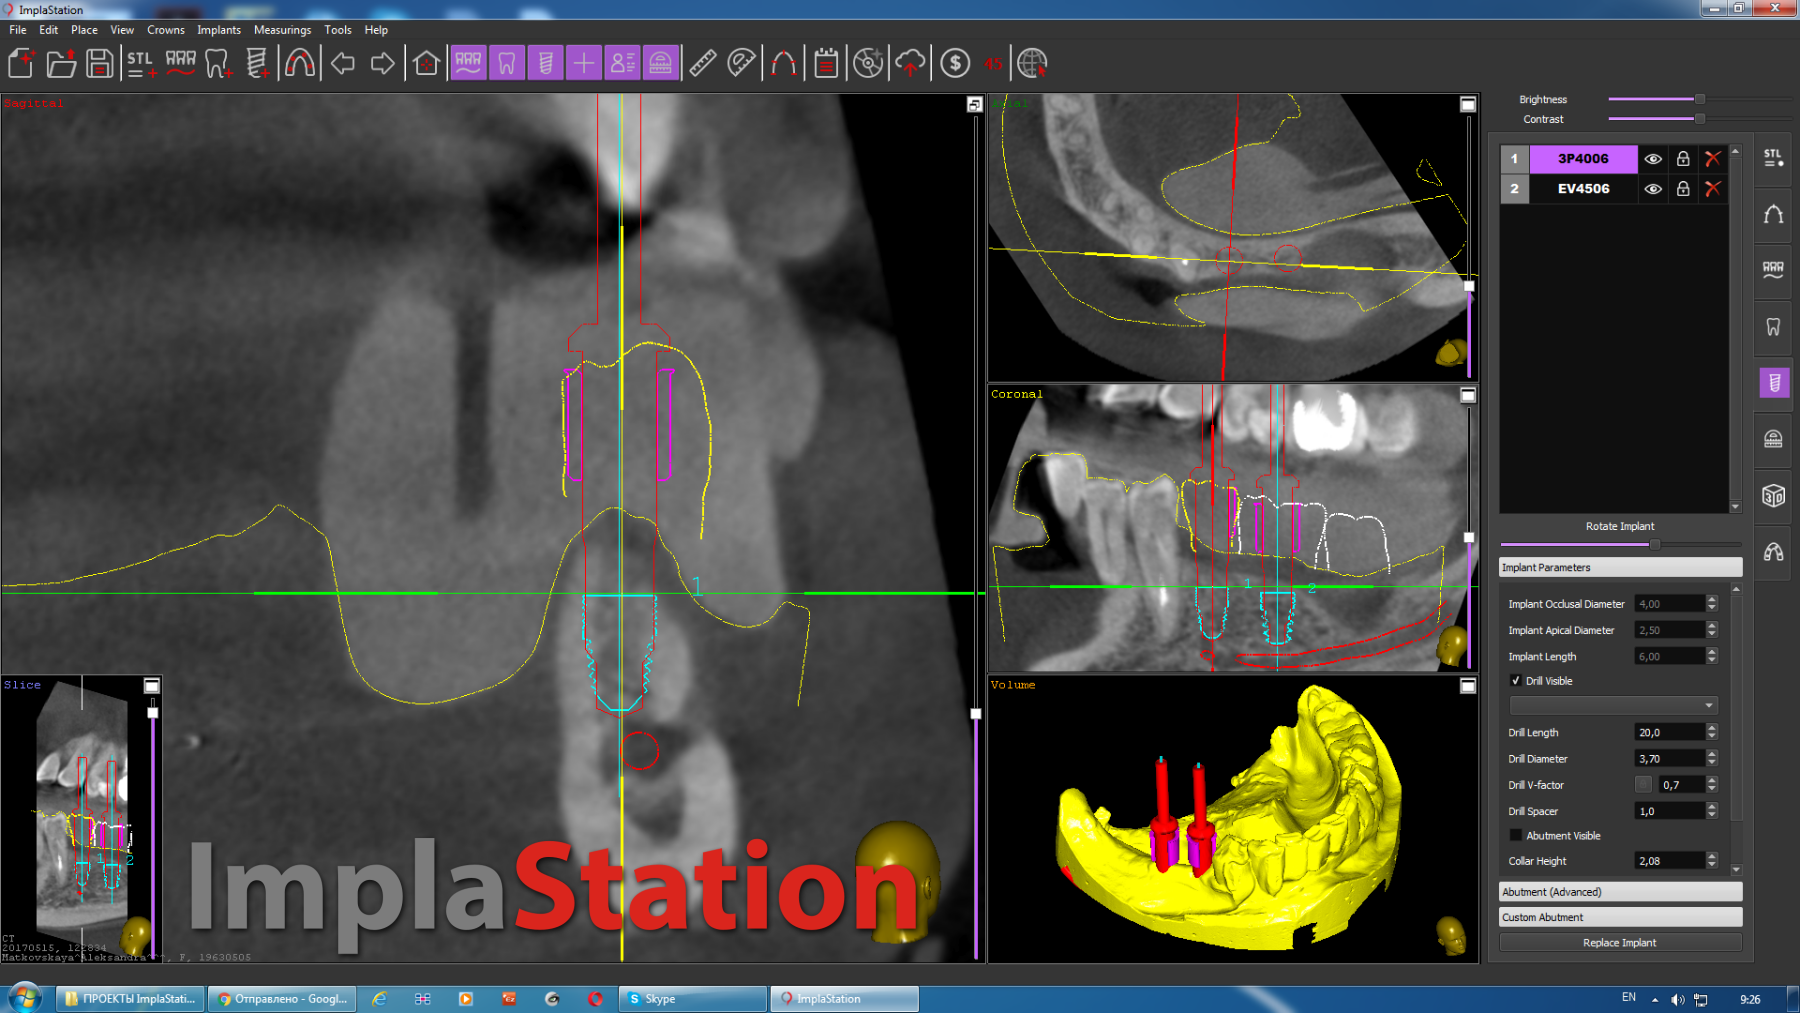Click the Replace Implant button
The image size is (1800, 1013).
click(1620, 942)
